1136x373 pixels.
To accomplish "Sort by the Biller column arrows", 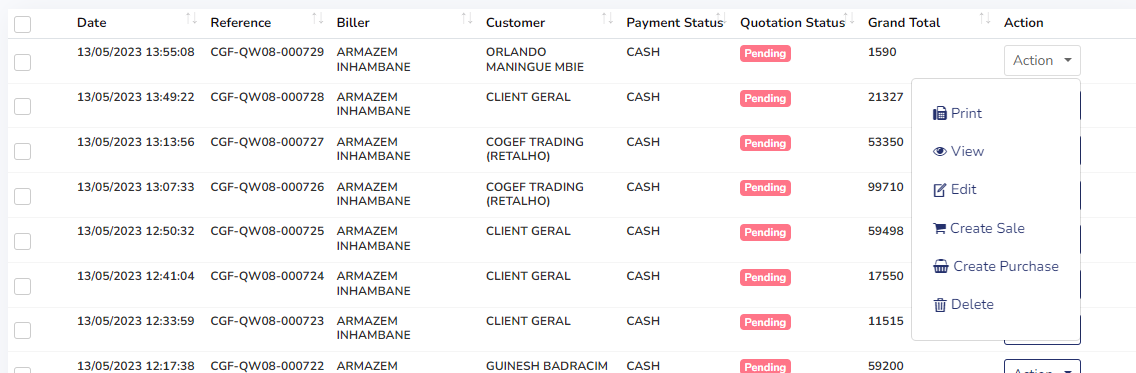I will click(467, 19).
